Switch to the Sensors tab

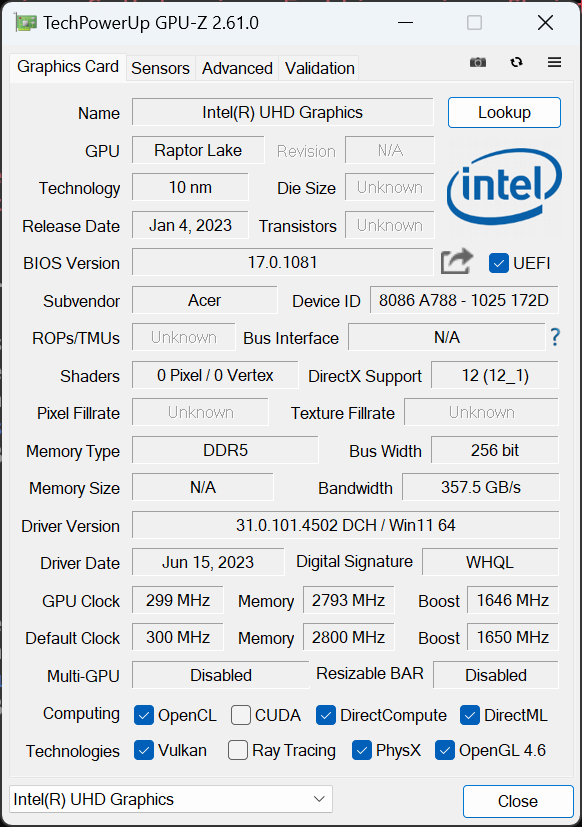(x=160, y=68)
